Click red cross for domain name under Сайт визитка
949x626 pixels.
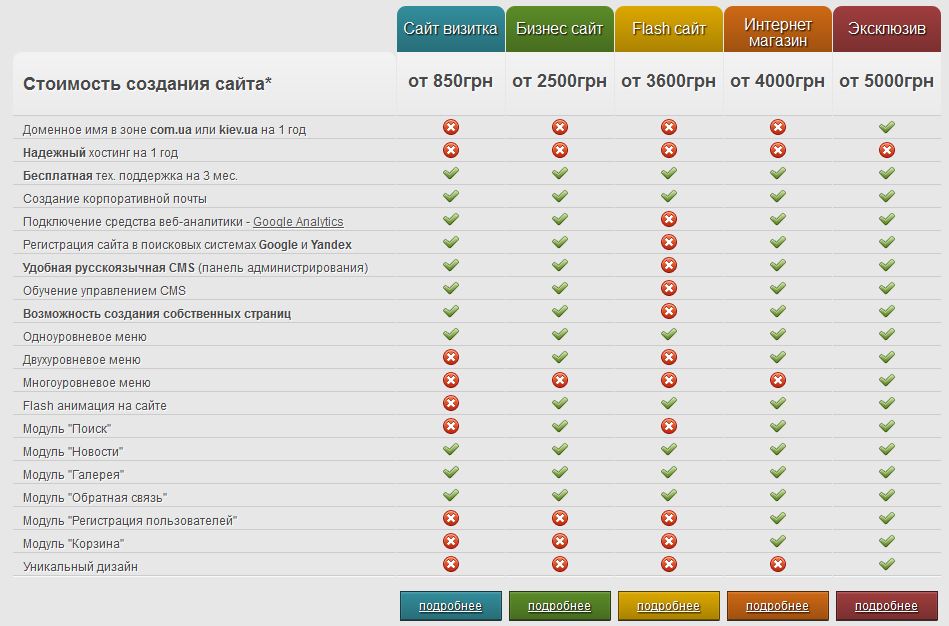[451, 127]
